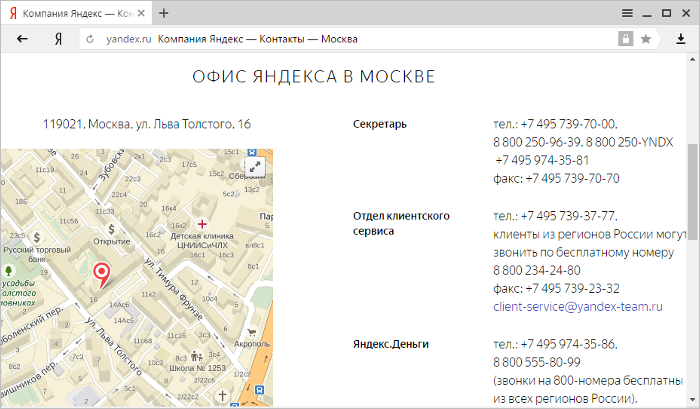Viewport: 700px width, 409px height.
Task: Click the Секретарь label
Action: (x=380, y=124)
